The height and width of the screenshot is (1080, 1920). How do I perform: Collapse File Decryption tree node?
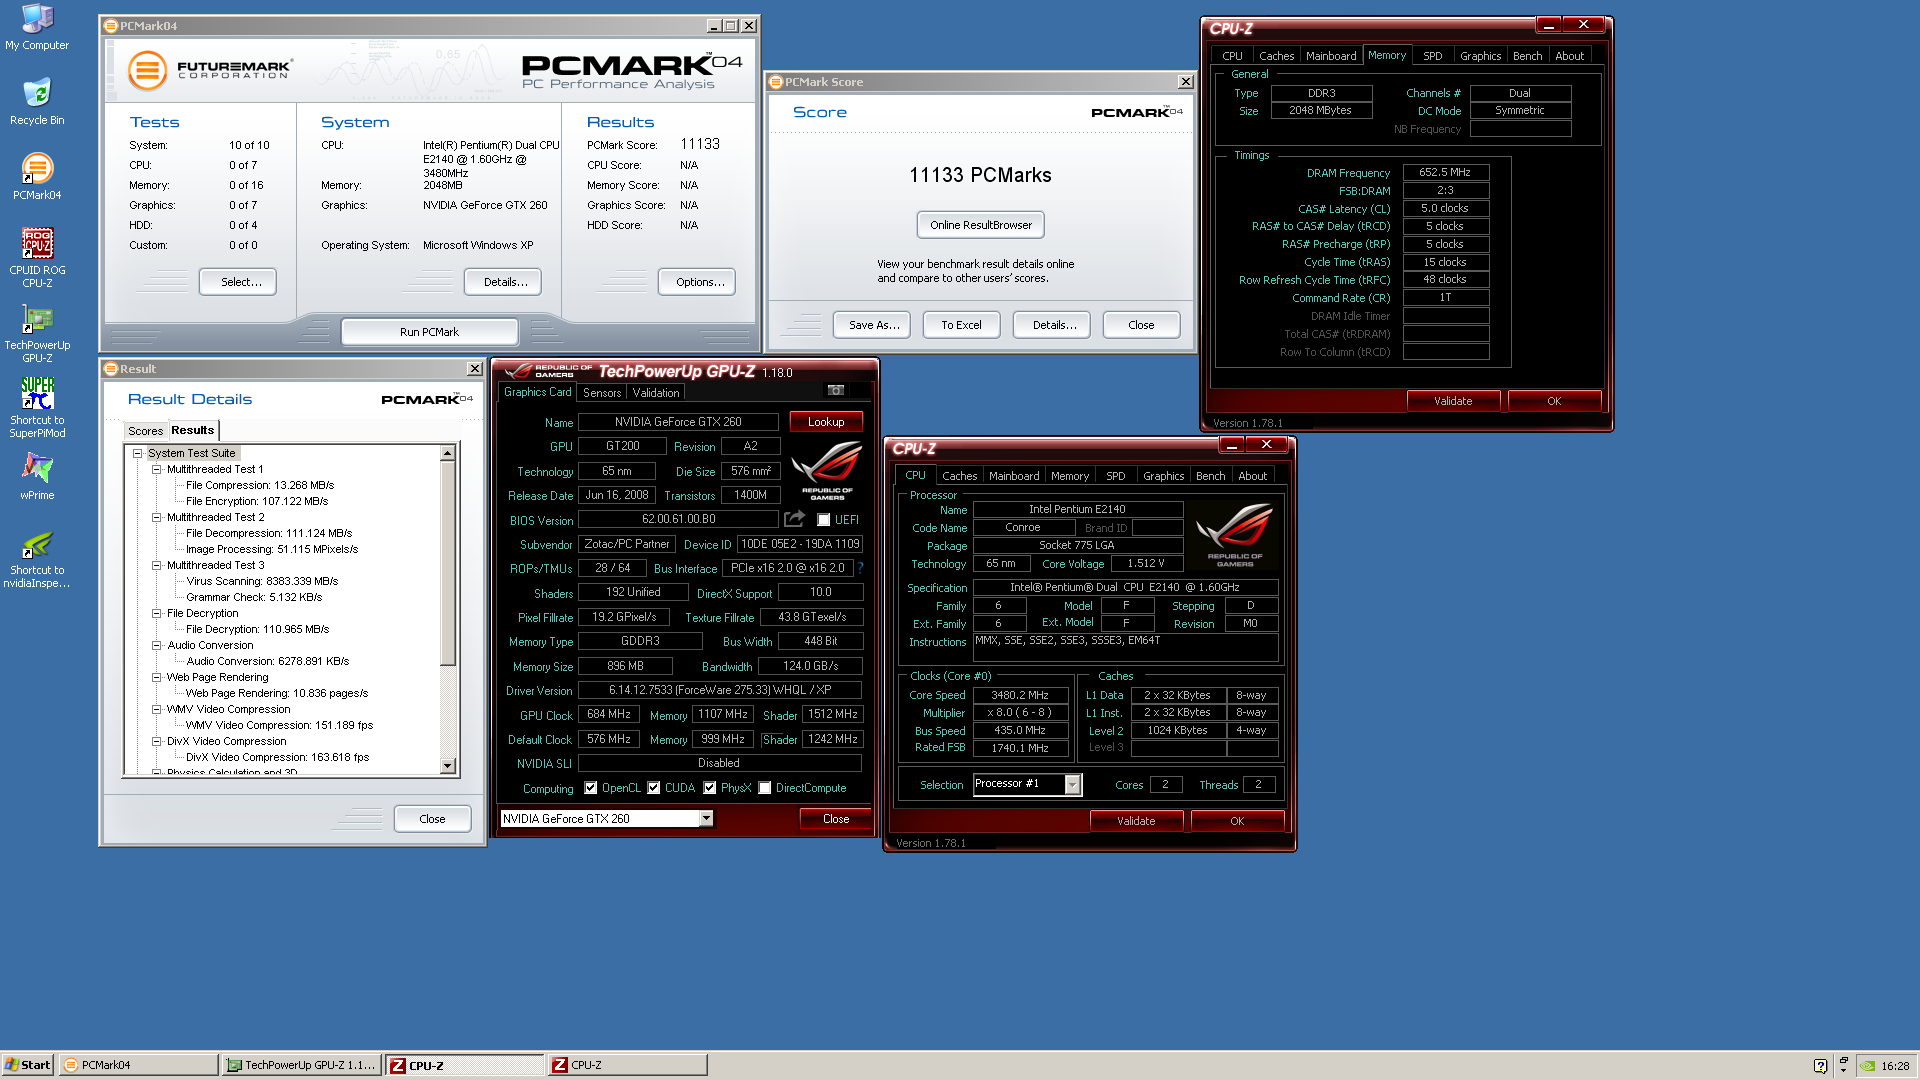pos(157,613)
